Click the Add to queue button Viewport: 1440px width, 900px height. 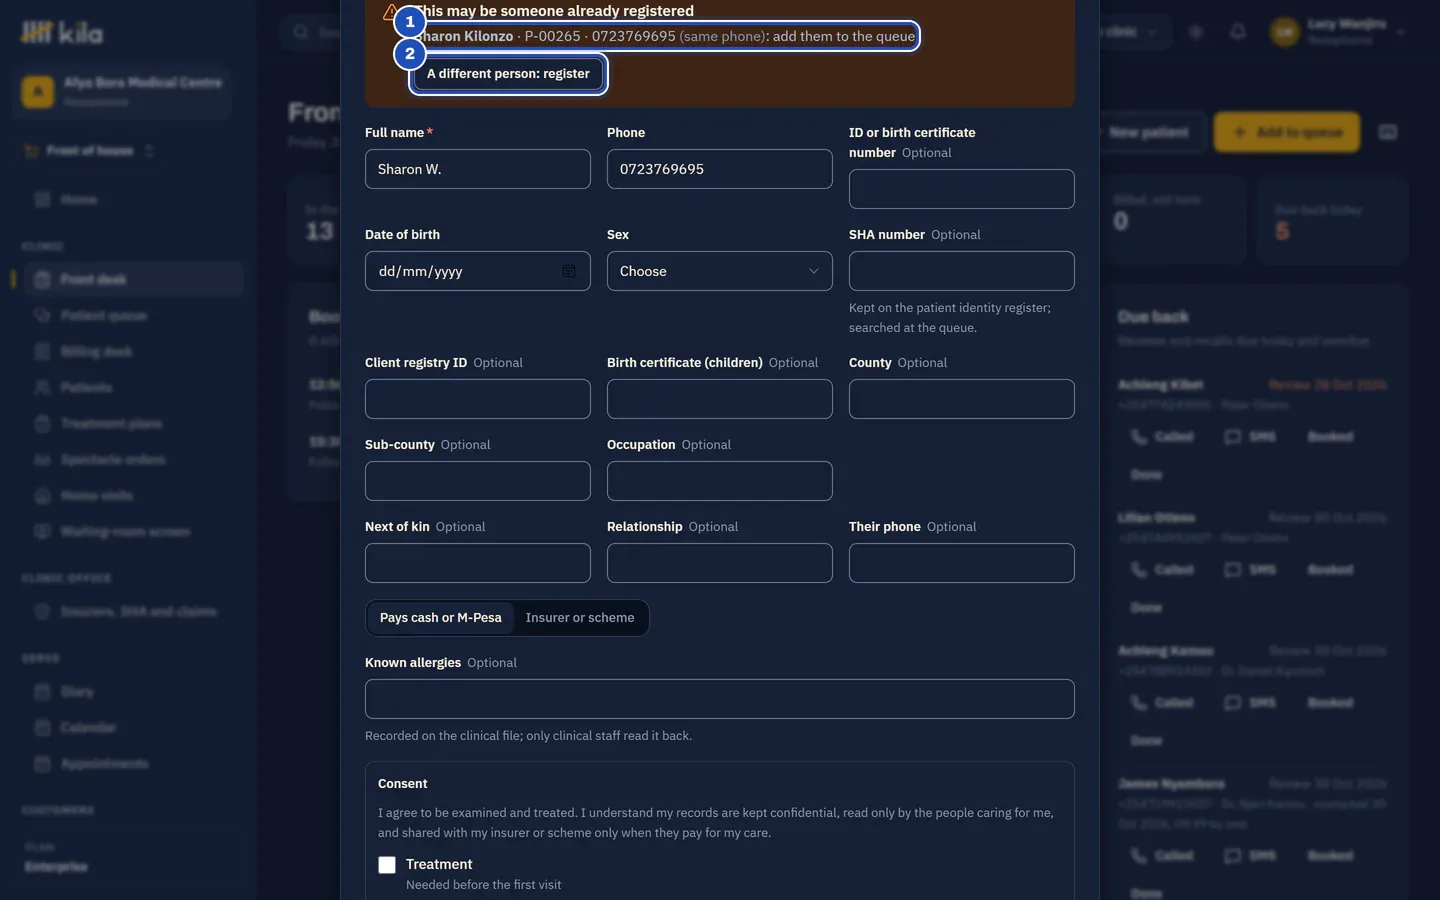click(1287, 132)
